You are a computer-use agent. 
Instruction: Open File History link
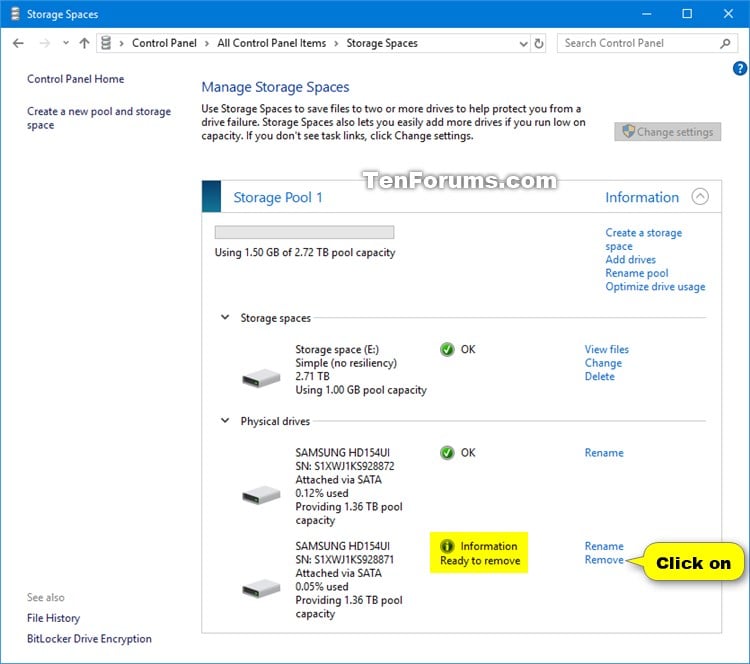coord(53,618)
